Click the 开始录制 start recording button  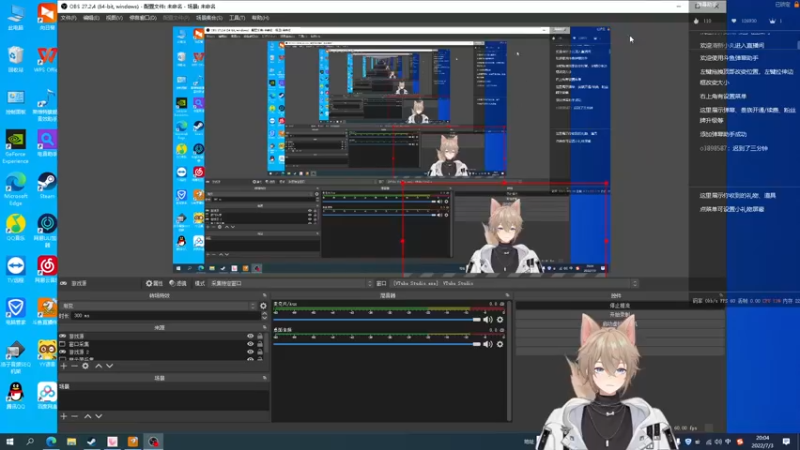pos(620,314)
